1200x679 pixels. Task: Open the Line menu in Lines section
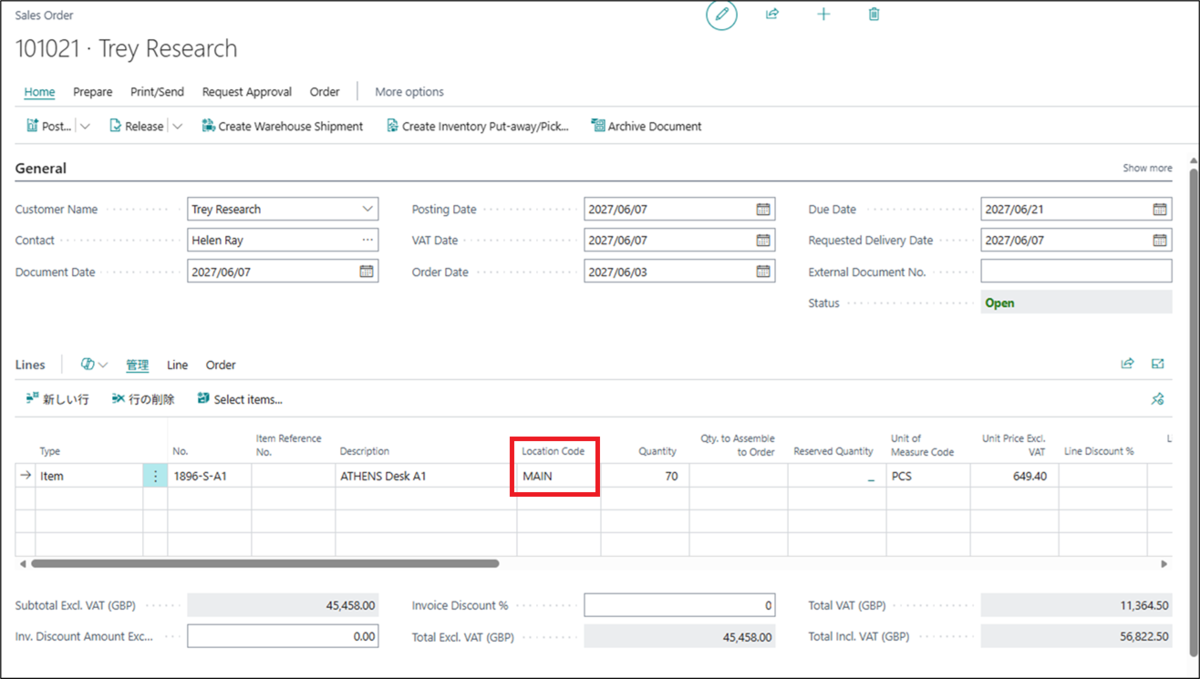tap(177, 365)
